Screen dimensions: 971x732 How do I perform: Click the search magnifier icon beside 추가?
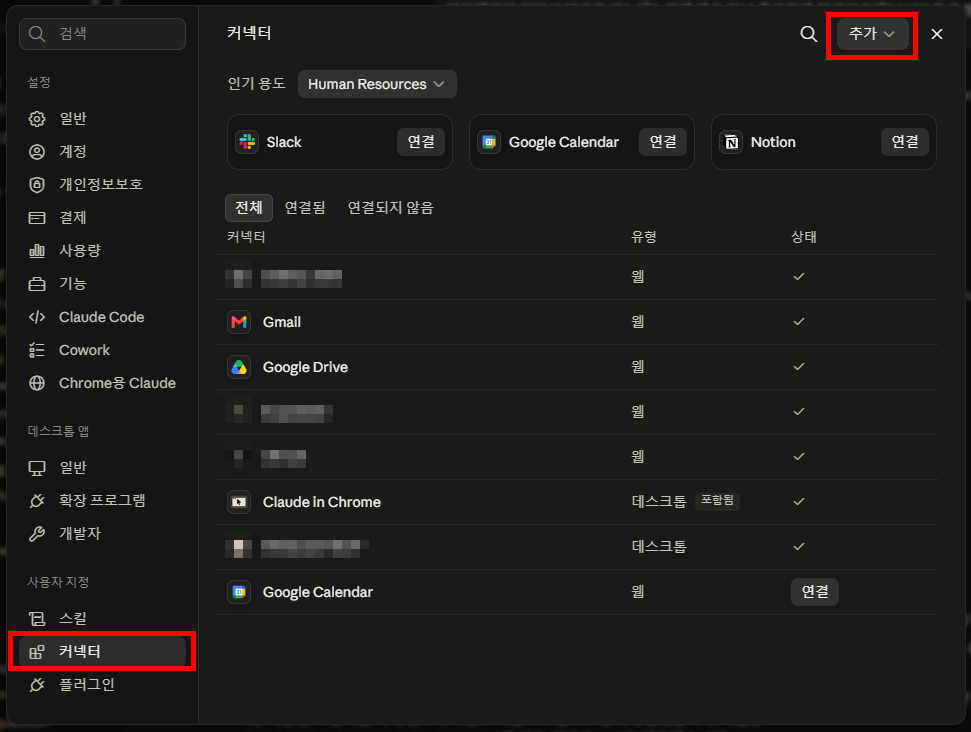pyautogui.click(x=808, y=34)
